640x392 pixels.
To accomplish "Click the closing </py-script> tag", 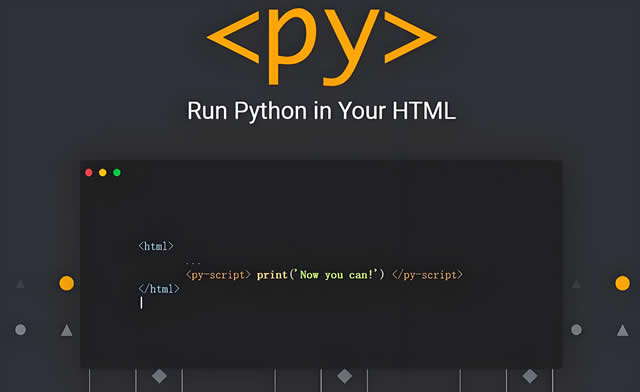I will point(427,275).
